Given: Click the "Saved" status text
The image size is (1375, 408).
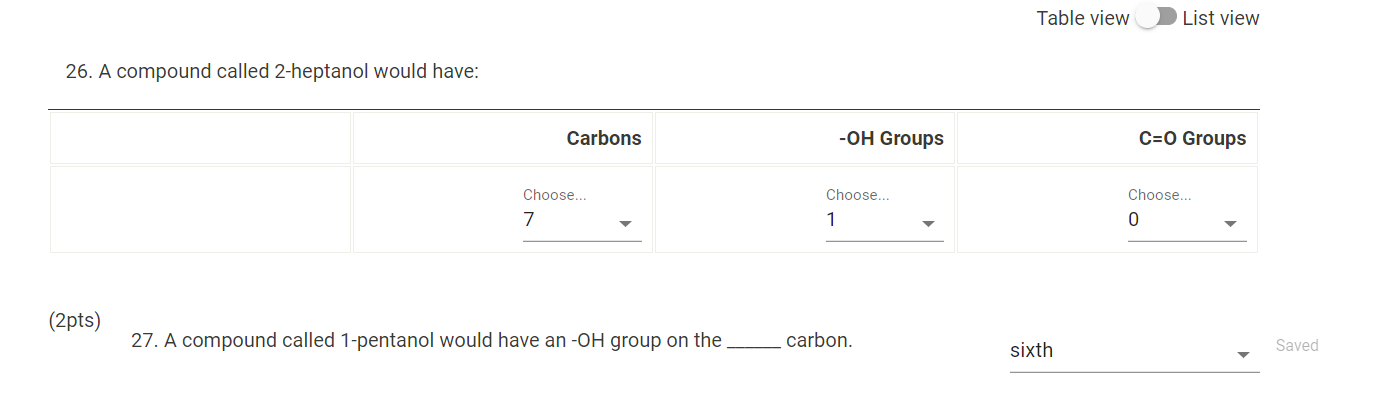Looking at the screenshot, I should [1297, 346].
